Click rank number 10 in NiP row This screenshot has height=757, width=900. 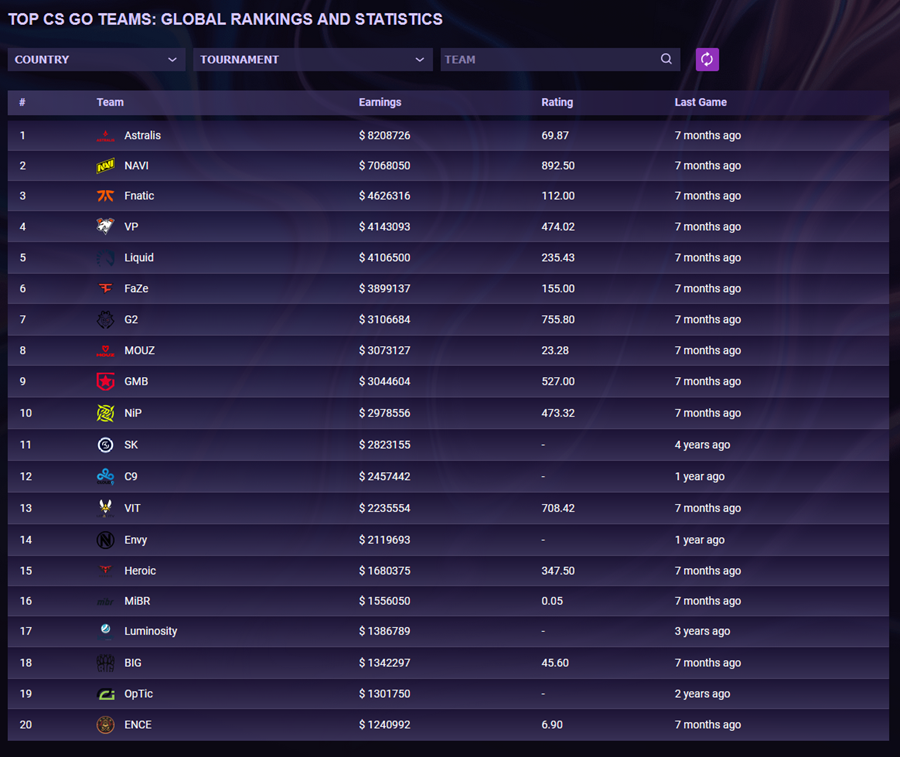26,413
